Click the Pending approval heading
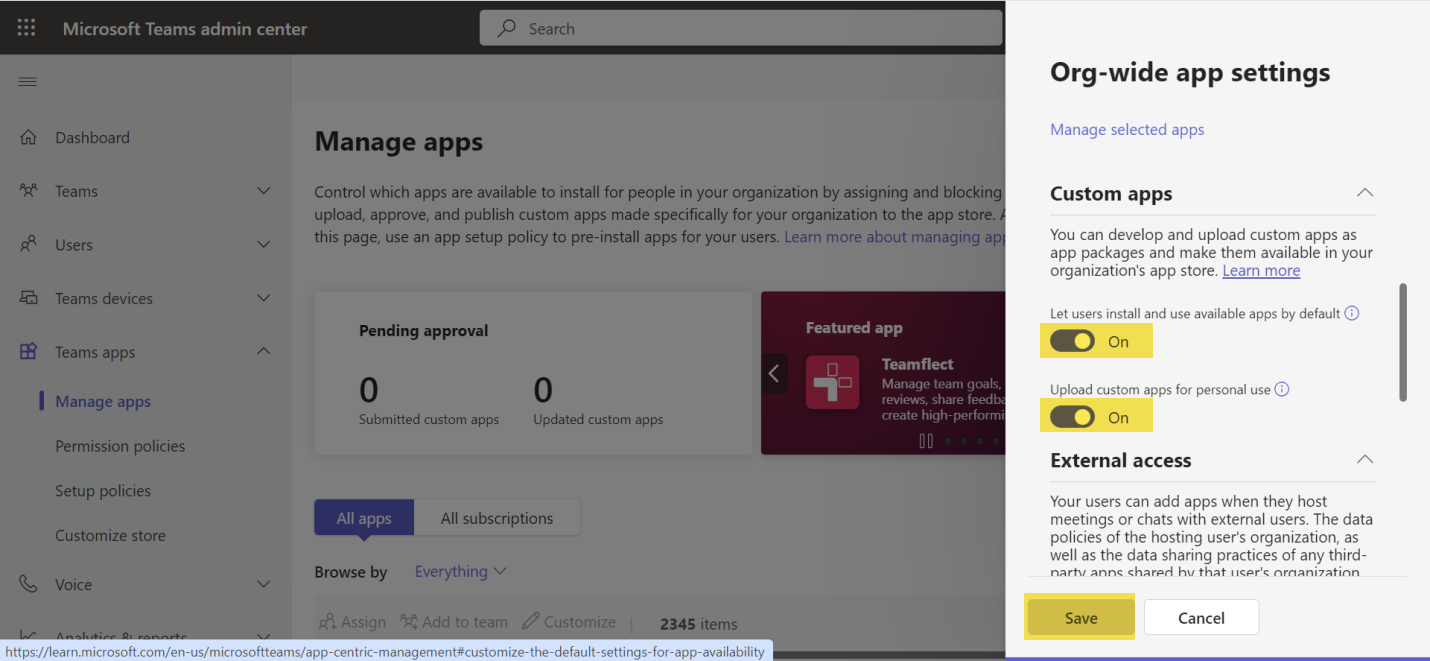 click(424, 330)
